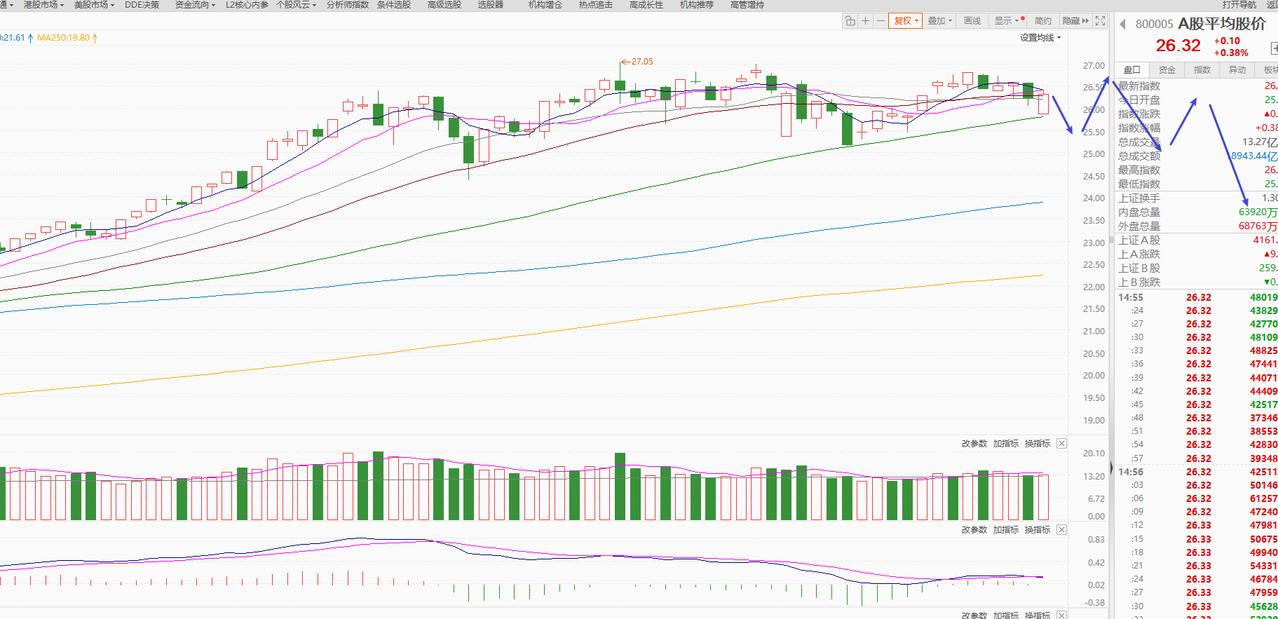Close the MACD indicator panel
Screen dimensions: 1278x619
[x=1061, y=529]
